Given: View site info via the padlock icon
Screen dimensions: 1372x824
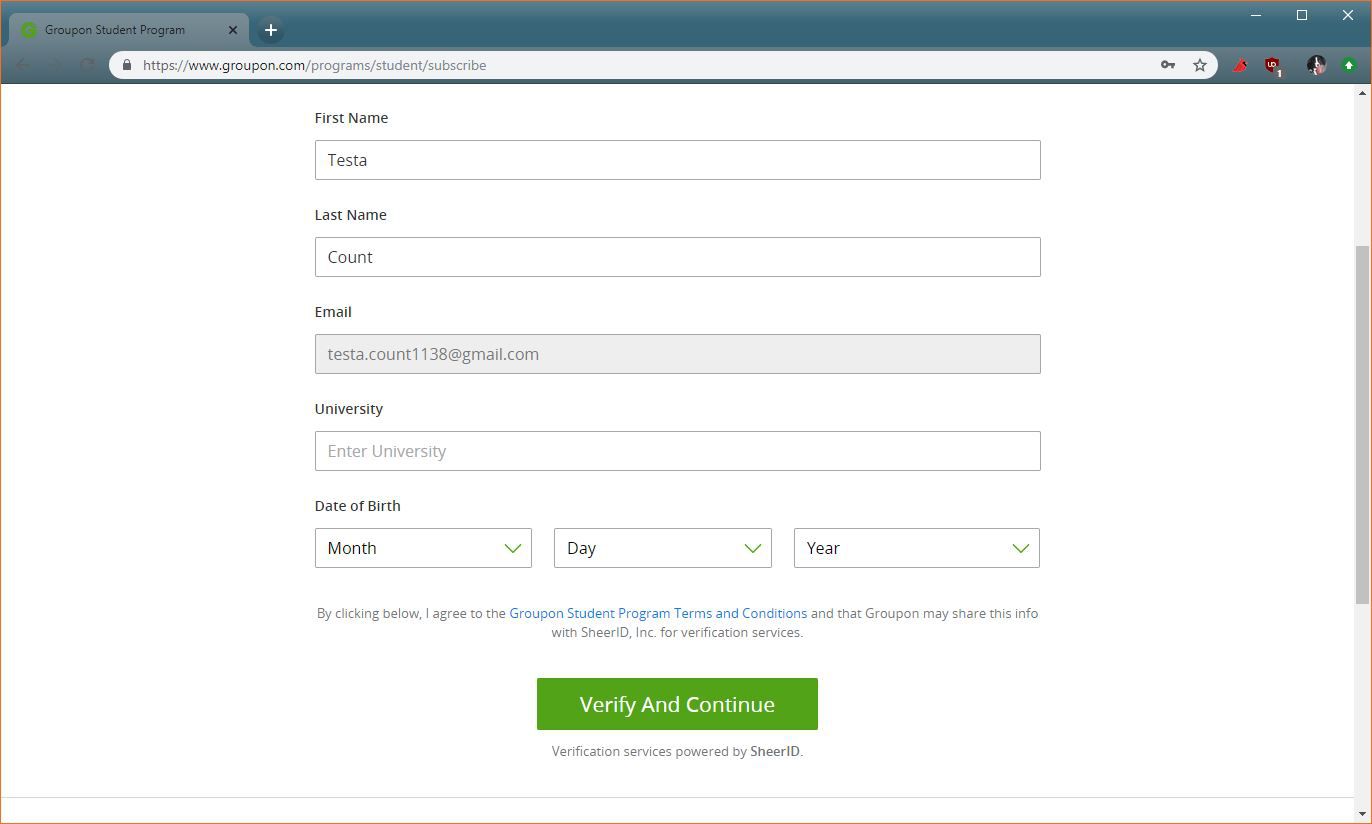Looking at the screenshot, I should 127,65.
